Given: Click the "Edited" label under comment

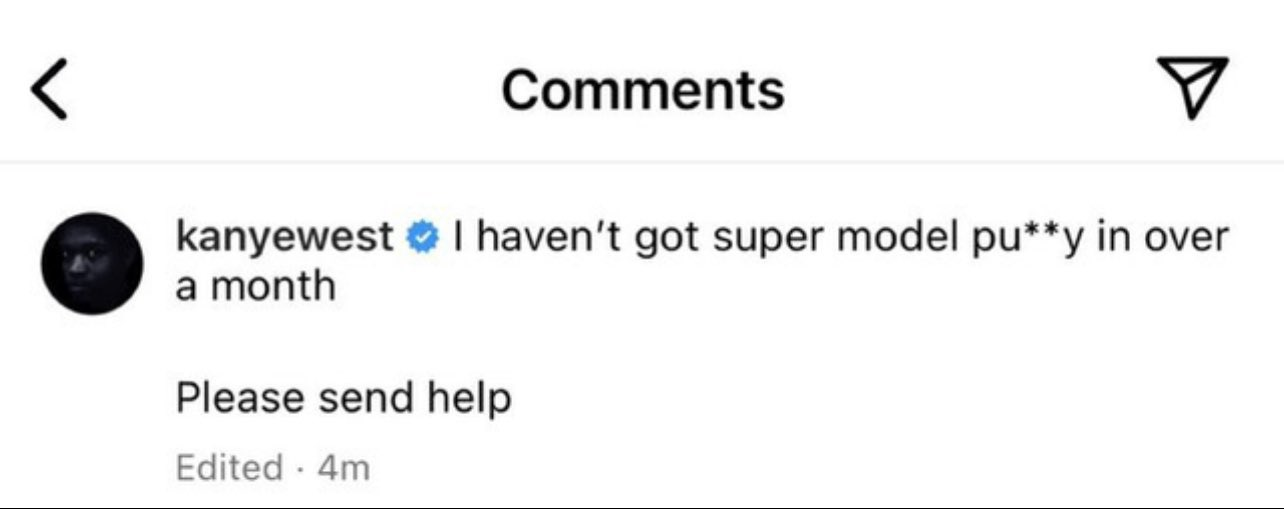Looking at the screenshot, I should pyautogui.click(x=229, y=467).
